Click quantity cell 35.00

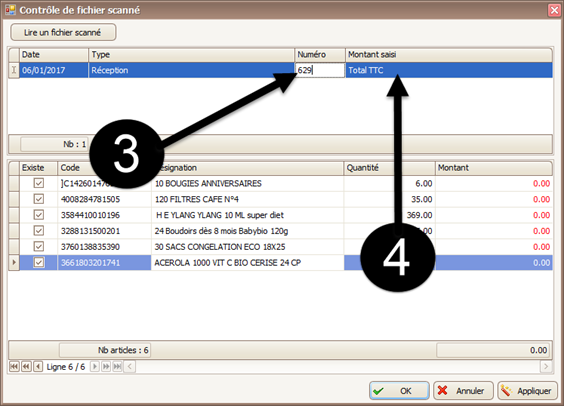[x=389, y=199]
